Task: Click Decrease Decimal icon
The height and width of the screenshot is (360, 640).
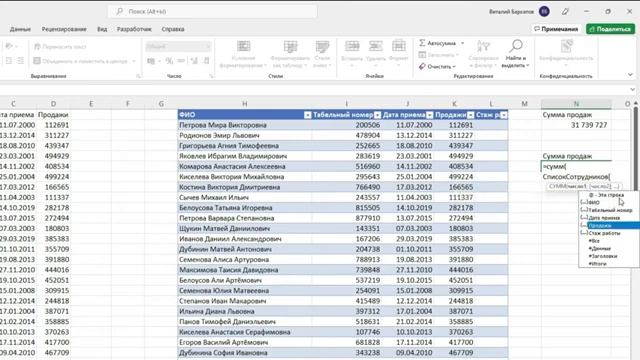Action: [206, 61]
